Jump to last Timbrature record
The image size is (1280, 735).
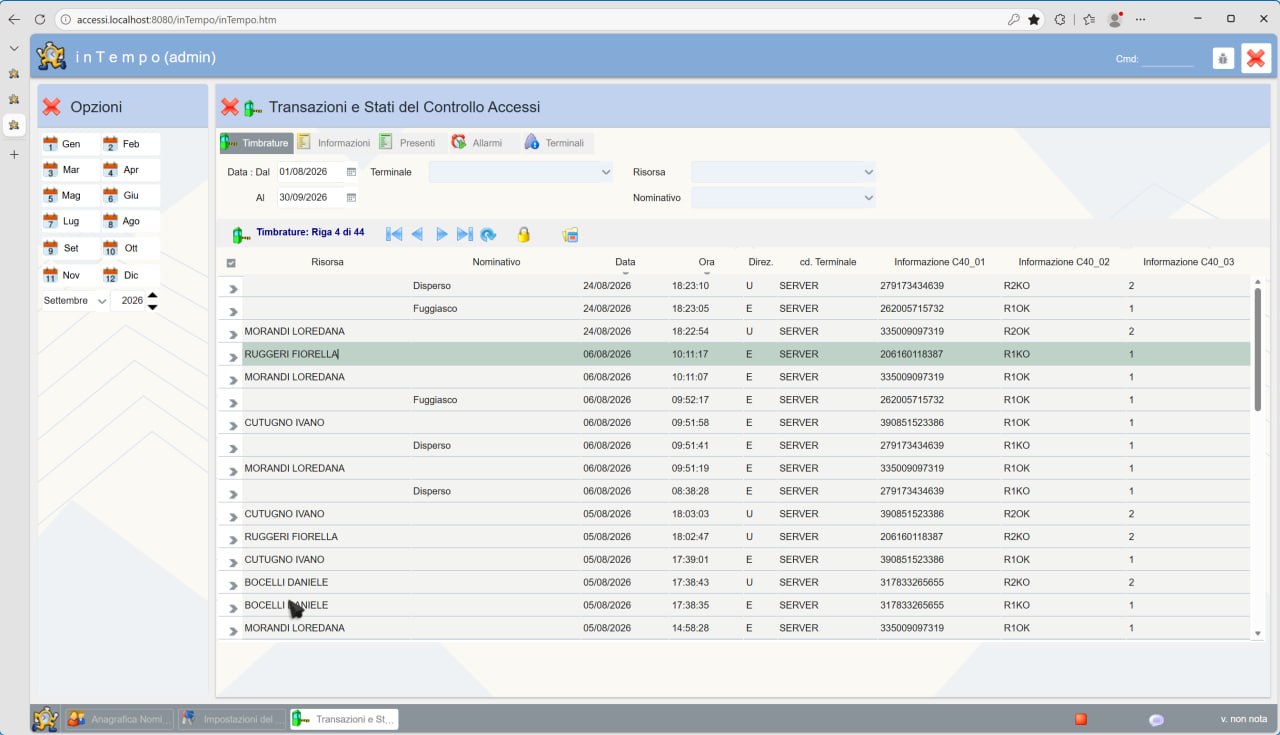(464, 234)
